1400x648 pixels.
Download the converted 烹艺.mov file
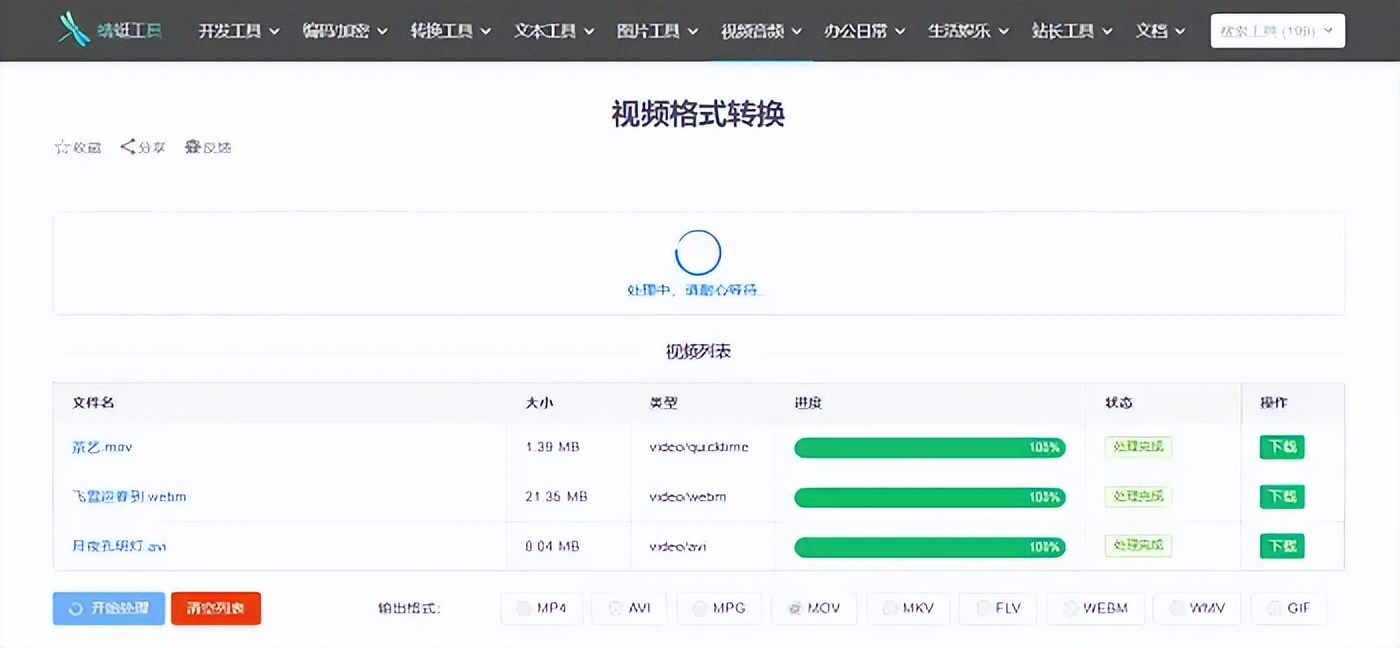(1281, 447)
